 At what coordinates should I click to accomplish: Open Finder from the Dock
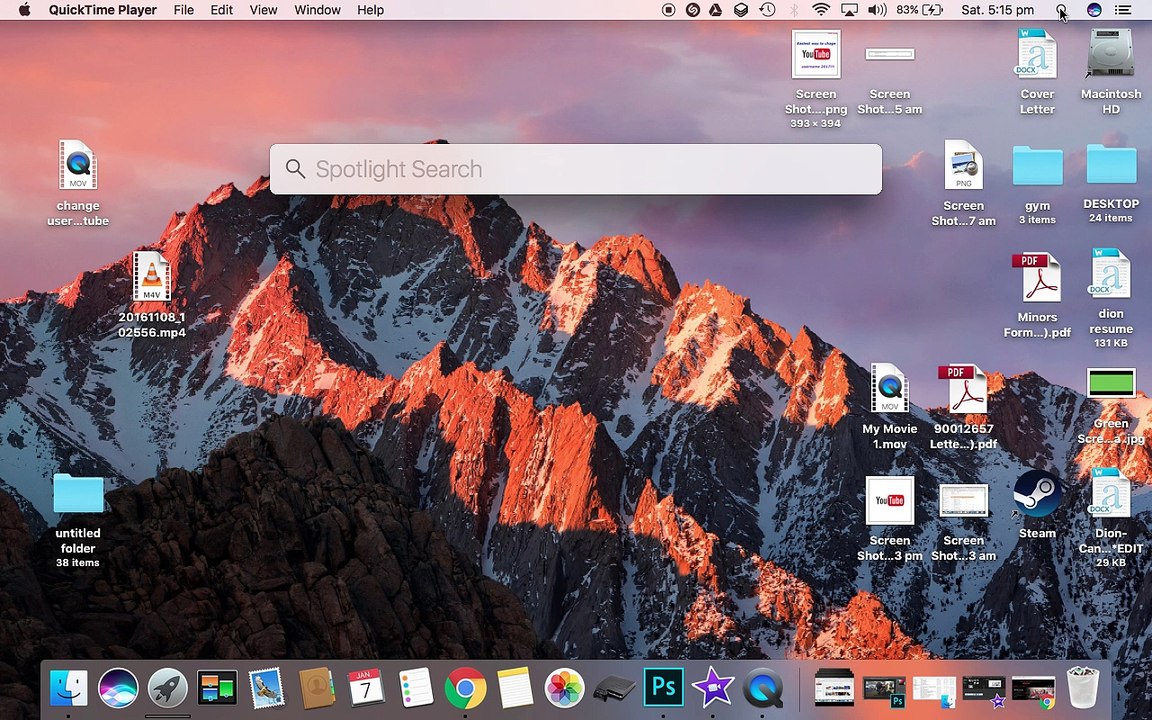(x=68, y=688)
